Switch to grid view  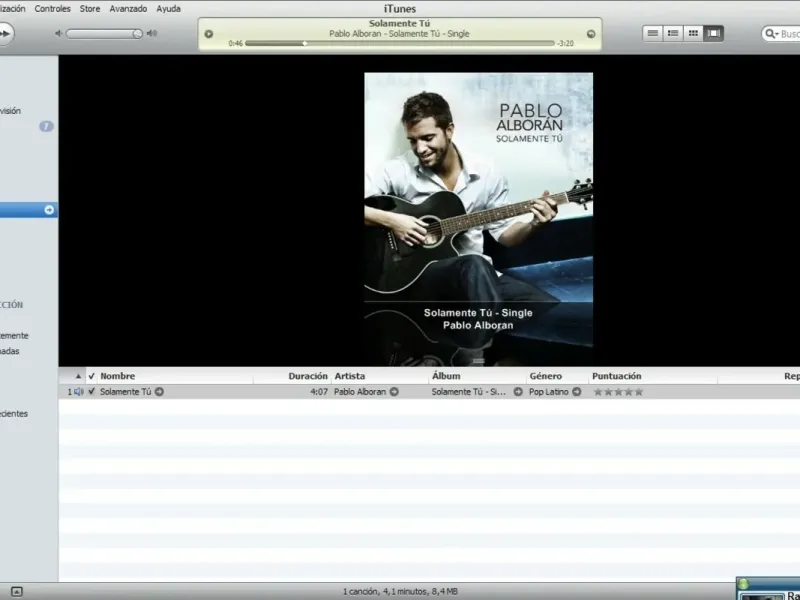(693, 33)
